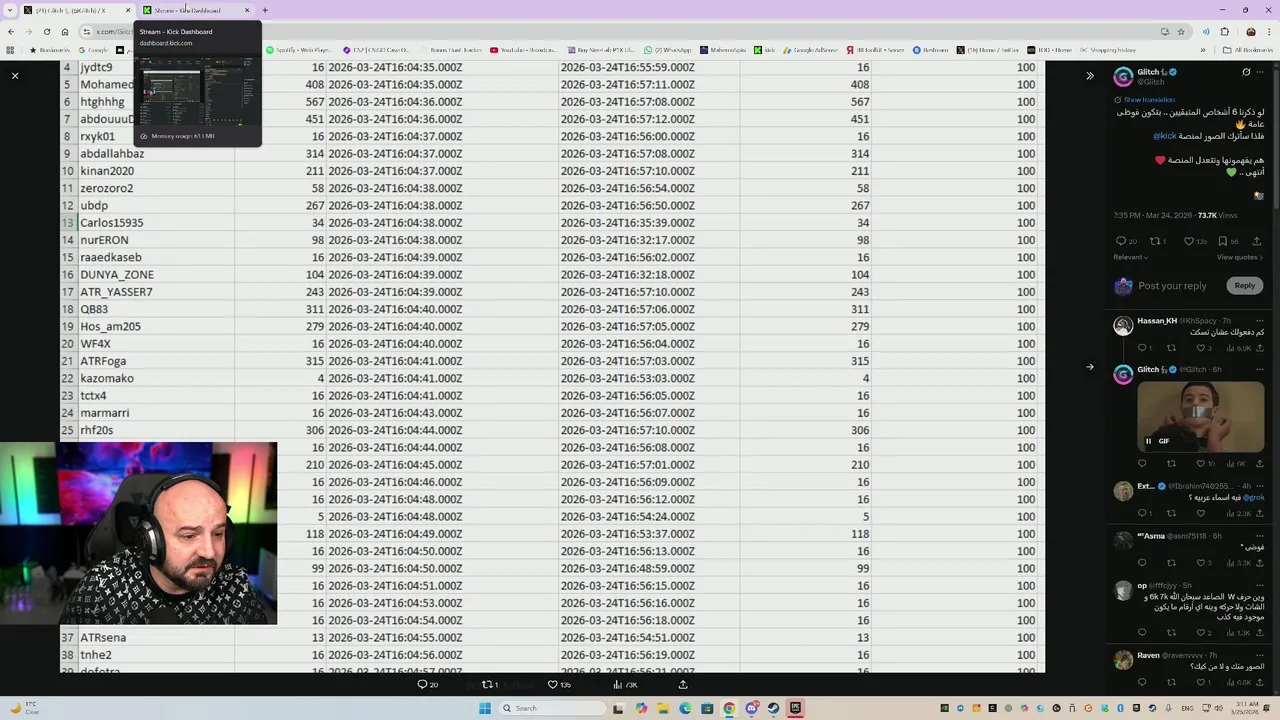1280x720 pixels.
Task: Open more options on Glitch's main post
Action: 1261,72
